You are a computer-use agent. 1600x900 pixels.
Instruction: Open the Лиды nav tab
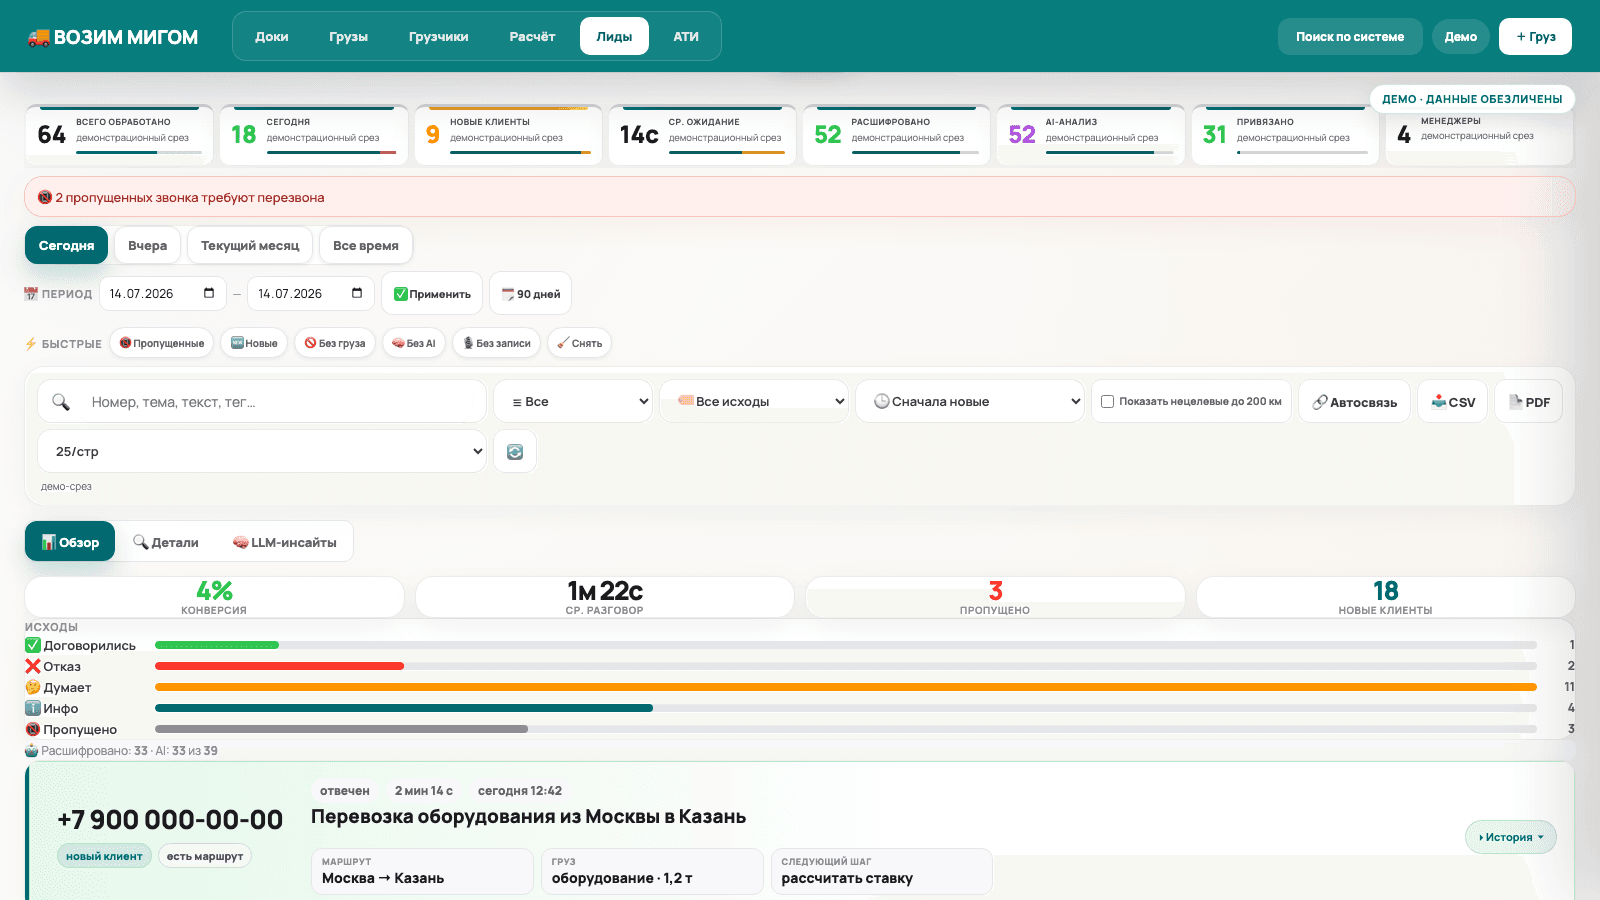coord(614,37)
